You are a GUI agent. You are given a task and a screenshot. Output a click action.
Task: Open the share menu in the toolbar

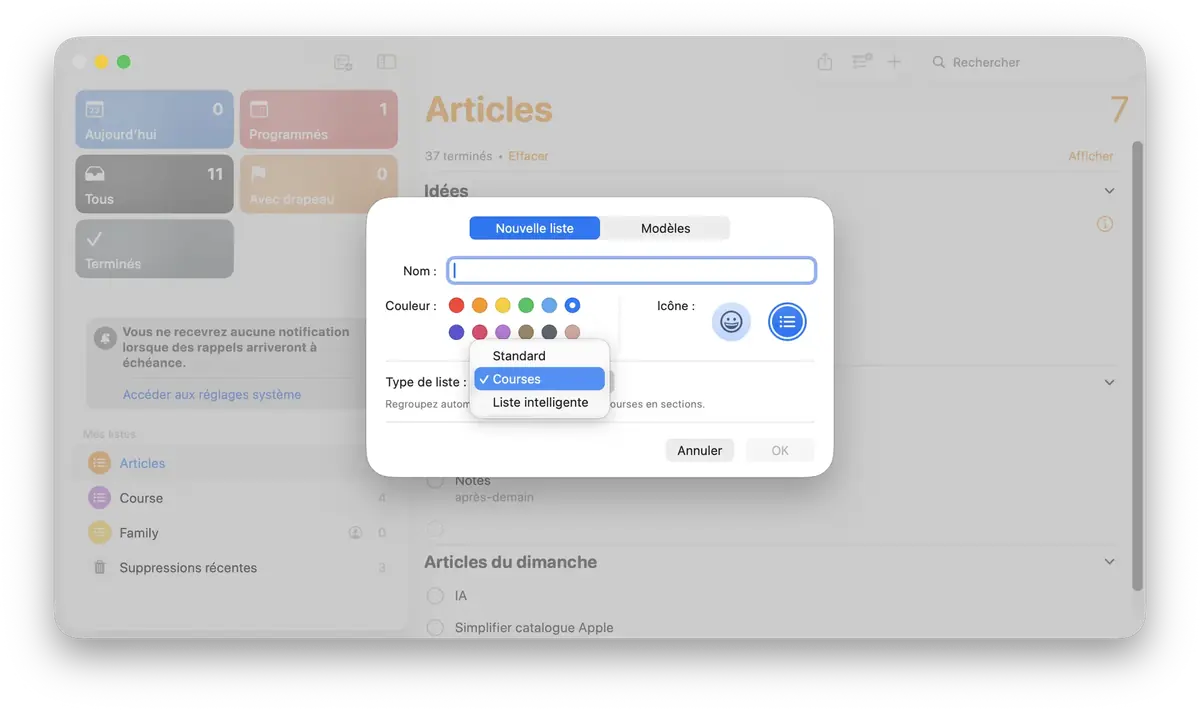point(824,62)
